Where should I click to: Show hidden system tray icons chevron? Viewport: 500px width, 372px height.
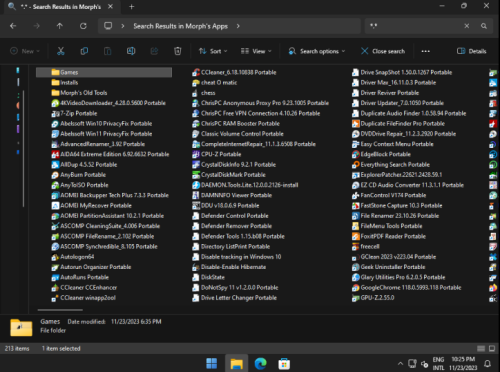coord(400,363)
